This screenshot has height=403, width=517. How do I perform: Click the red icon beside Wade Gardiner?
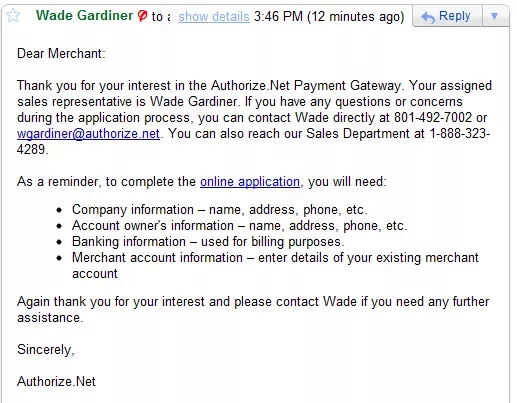(x=142, y=16)
